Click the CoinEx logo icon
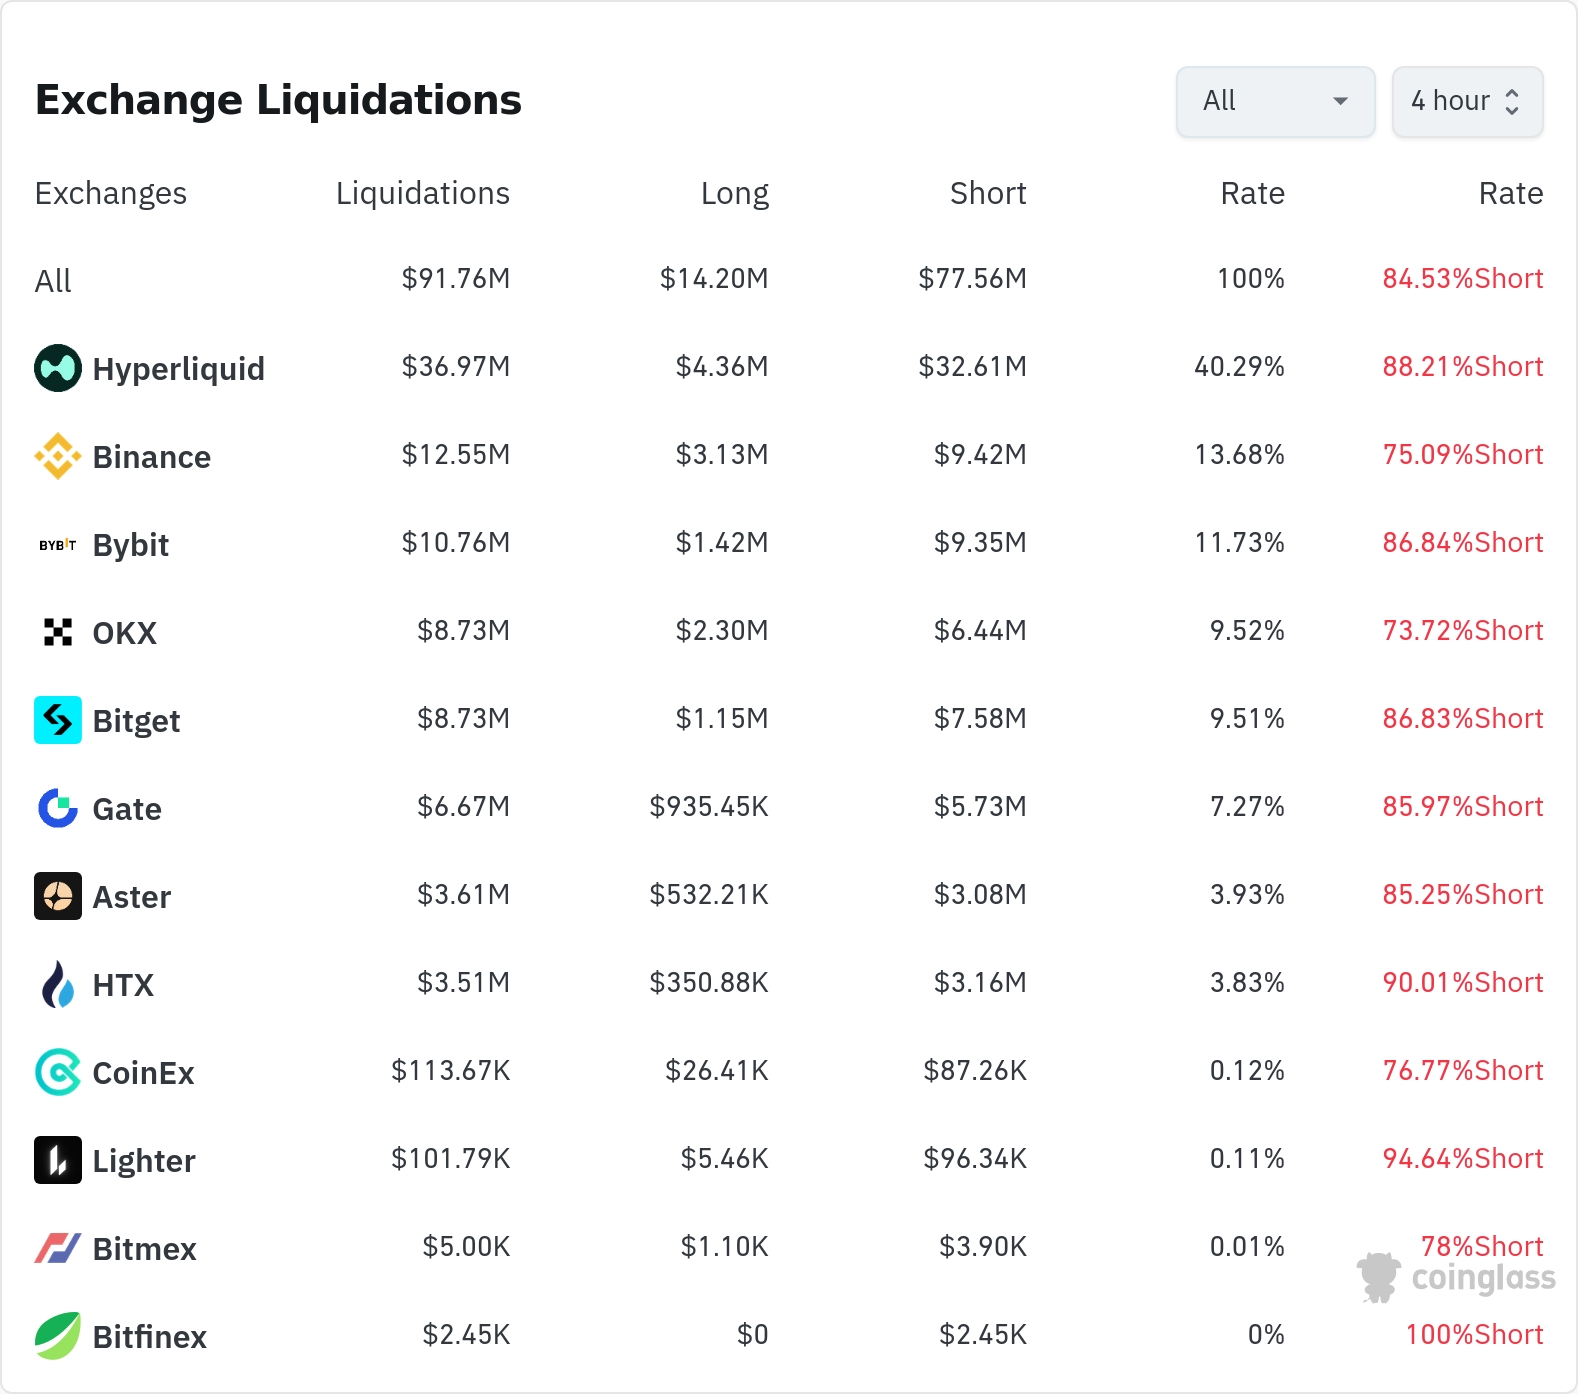The image size is (1578, 1394). click(58, 1072)
